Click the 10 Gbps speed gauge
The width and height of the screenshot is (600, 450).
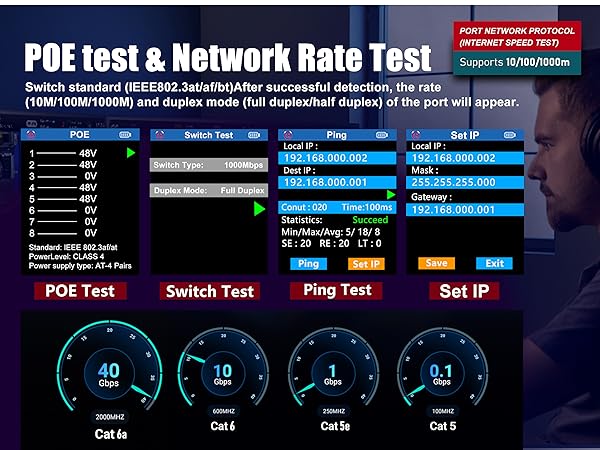223,367
